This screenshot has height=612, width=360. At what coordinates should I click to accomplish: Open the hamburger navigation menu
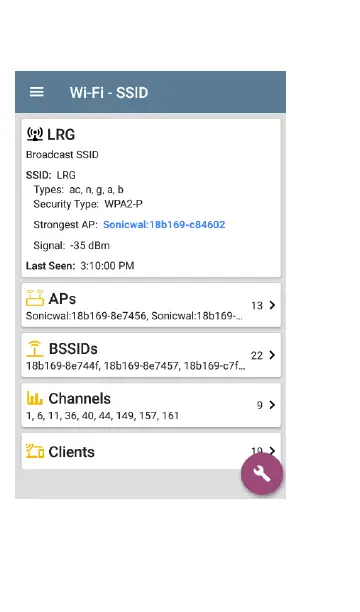[37, 93]
